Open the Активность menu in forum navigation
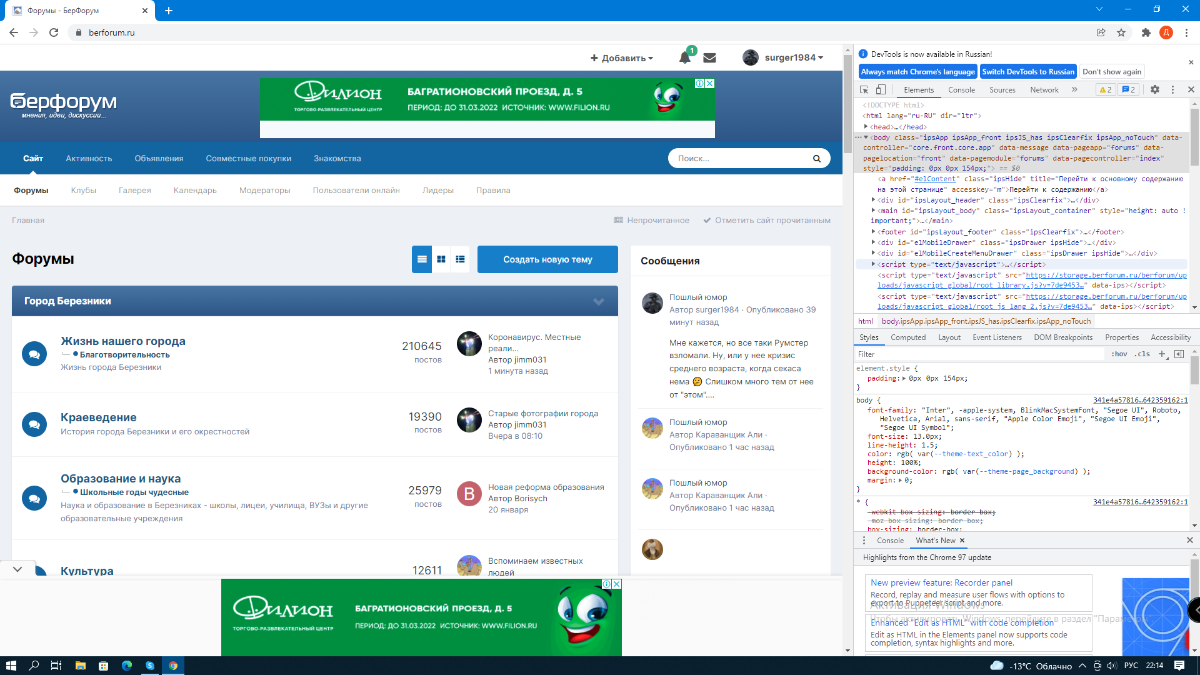 point(89,158)
